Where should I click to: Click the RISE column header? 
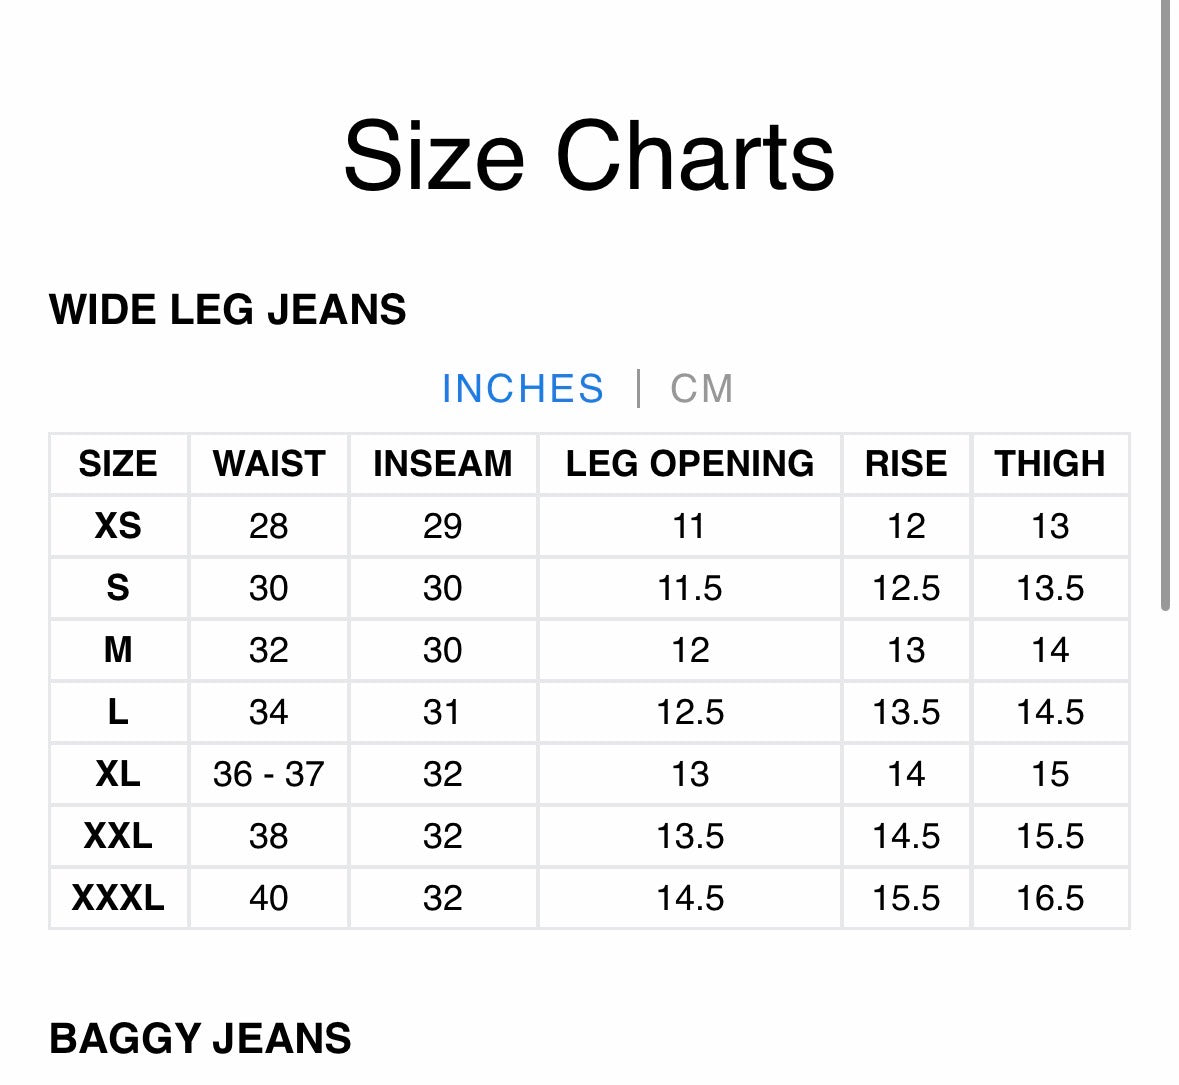click(x=906, y=464)
